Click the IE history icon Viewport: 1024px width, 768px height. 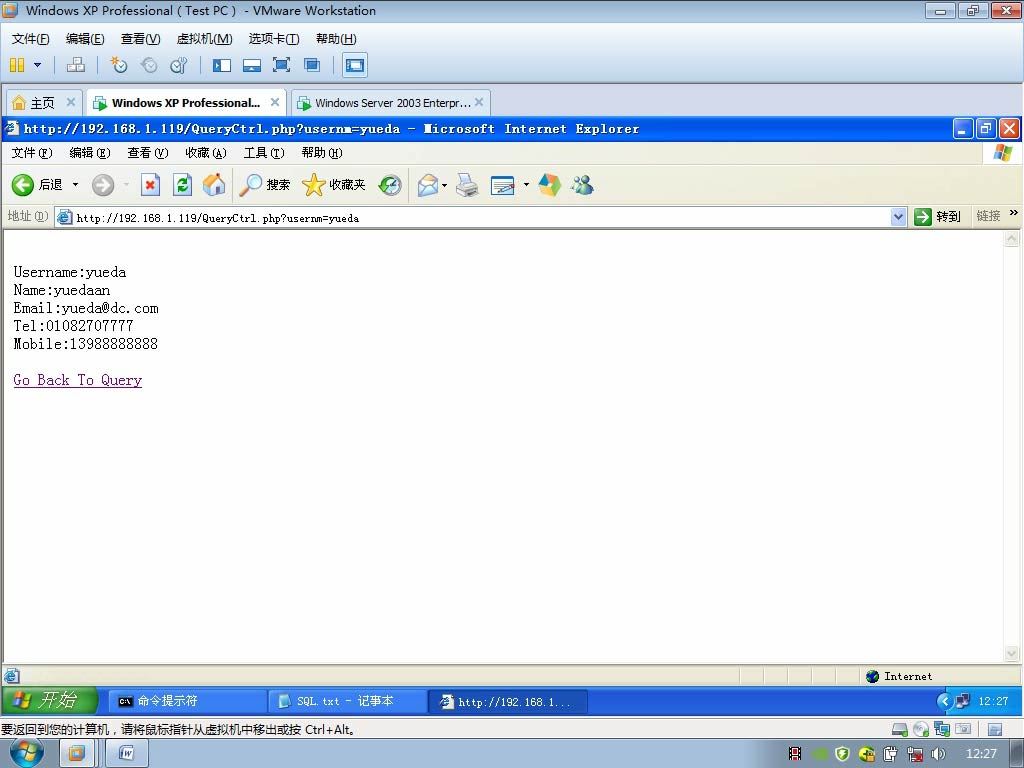tap(390, 185)
